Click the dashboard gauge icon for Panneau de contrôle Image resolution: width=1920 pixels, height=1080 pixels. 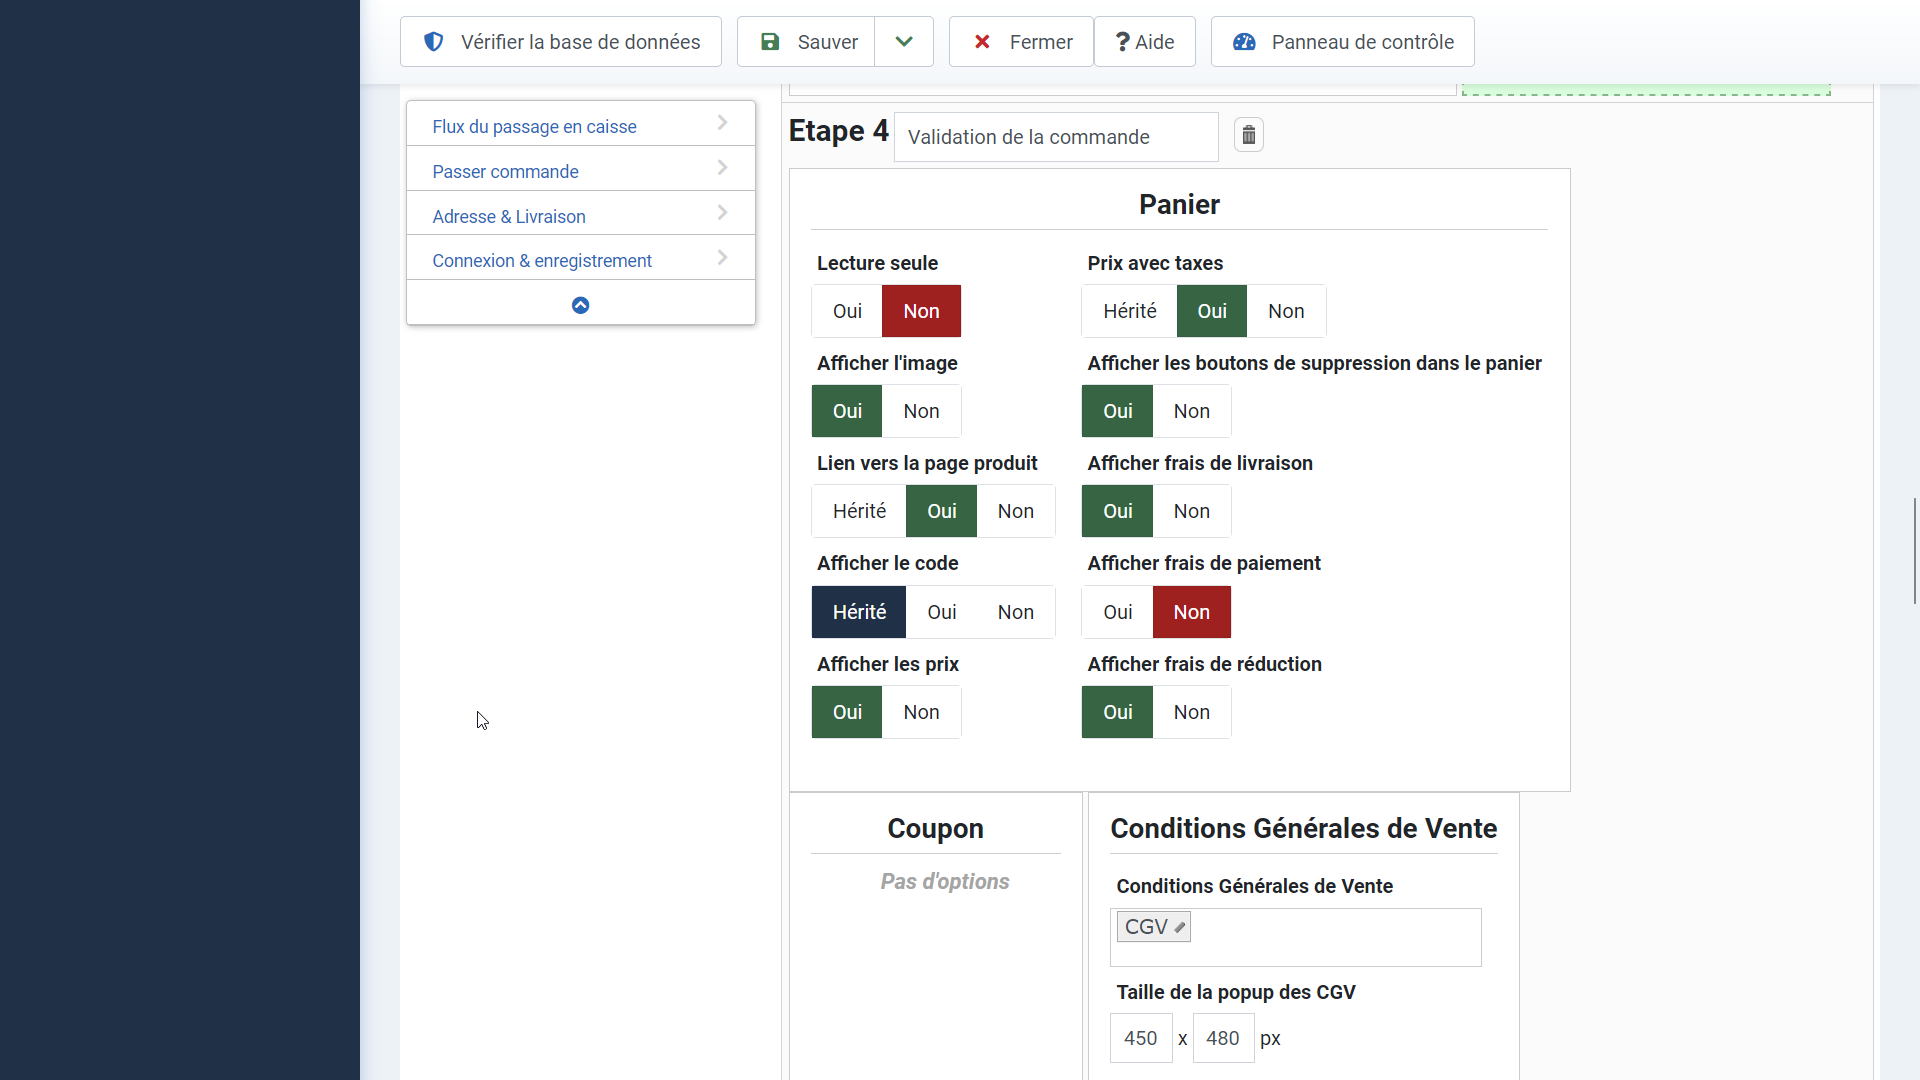(x=1244, y=42)
